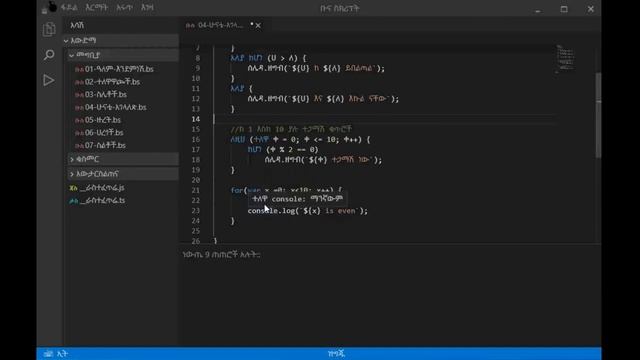This screenshot has height=360, width=640.
Task: Open file 05- .bs in explorer
Action: [103, 120]
